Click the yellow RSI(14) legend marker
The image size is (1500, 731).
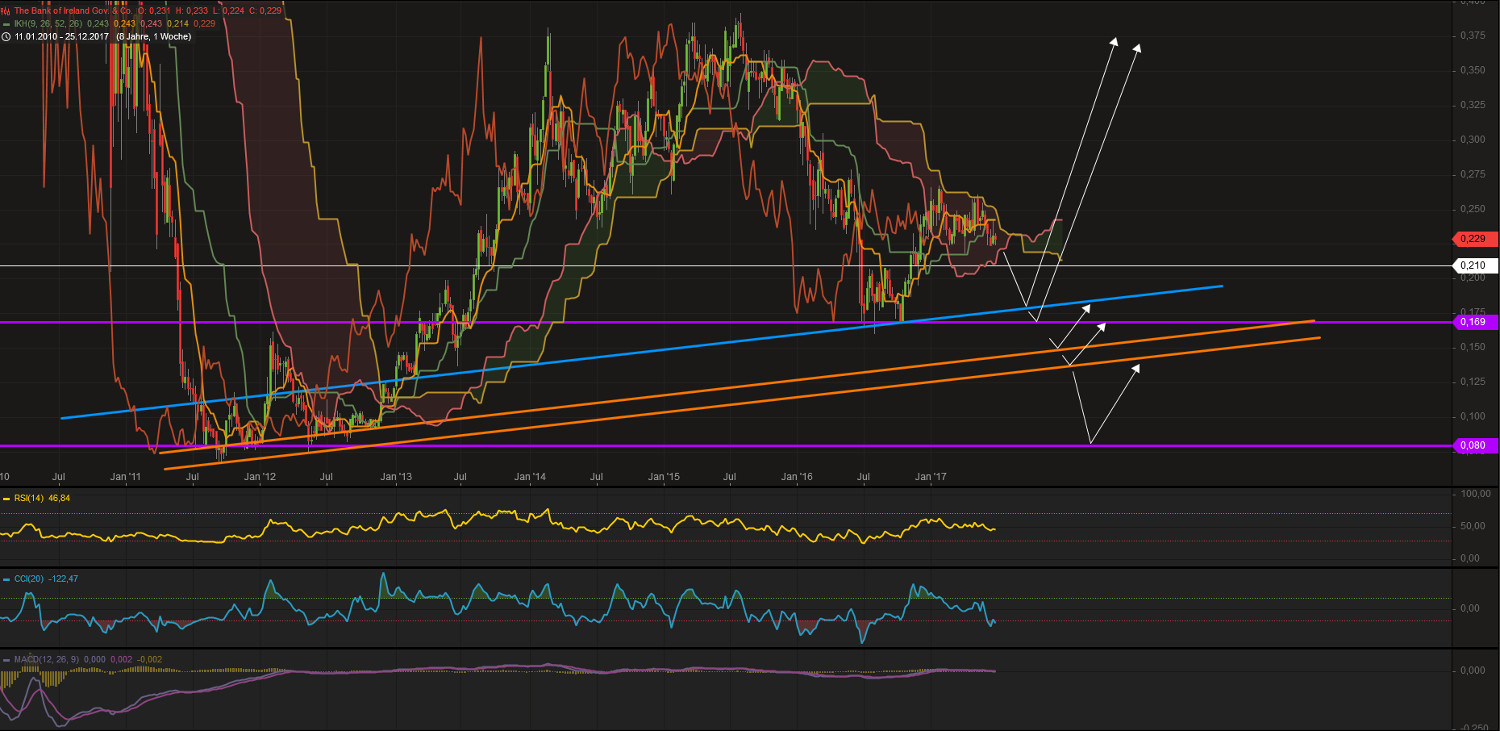6,498
